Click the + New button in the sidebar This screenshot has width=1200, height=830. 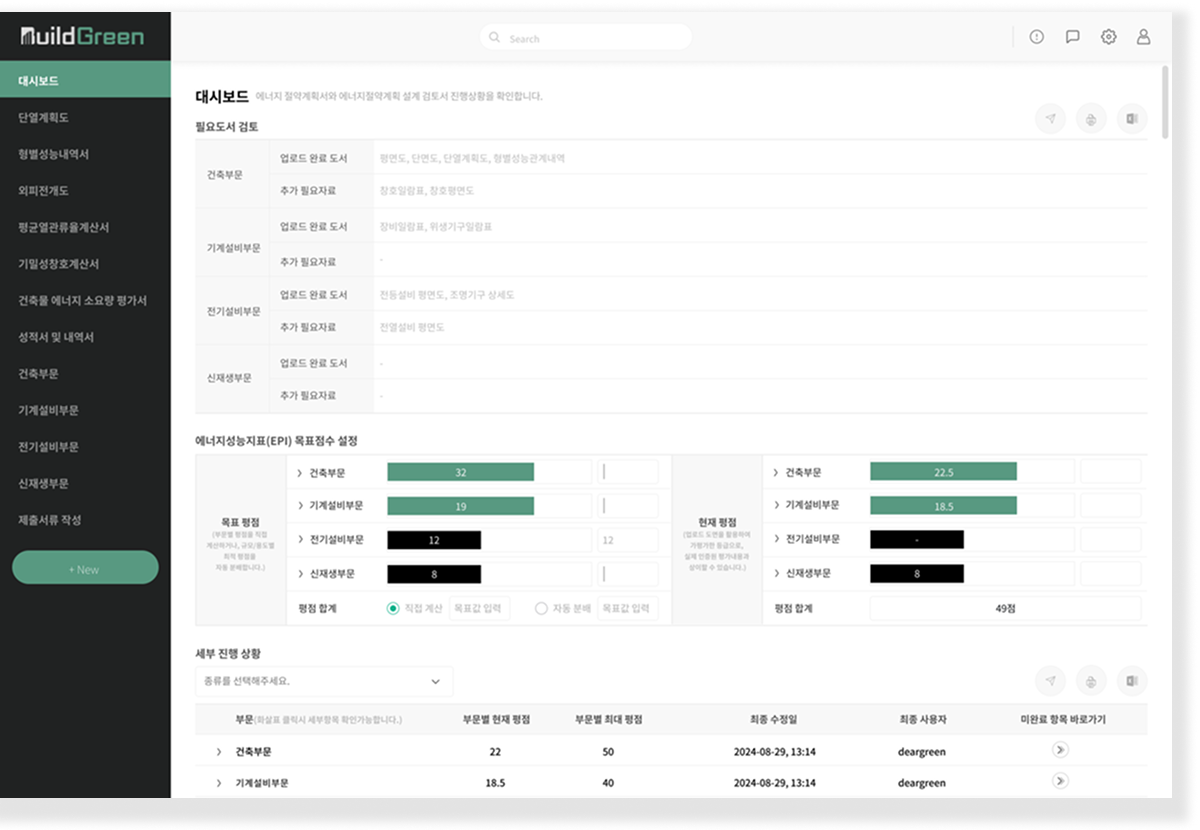[85, 566]
